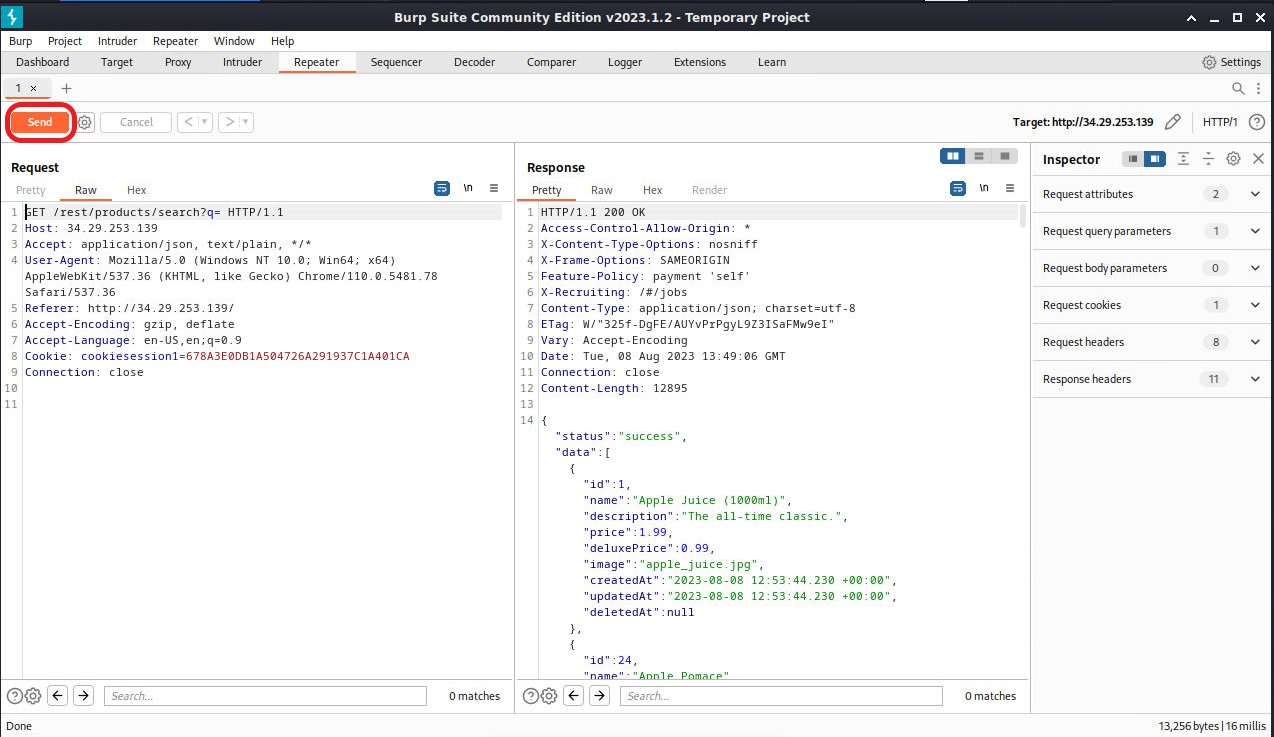This screenshot has height=737, width=1274.
Task: Click the search magnifier in the tab row
Action: point(1239,88)
